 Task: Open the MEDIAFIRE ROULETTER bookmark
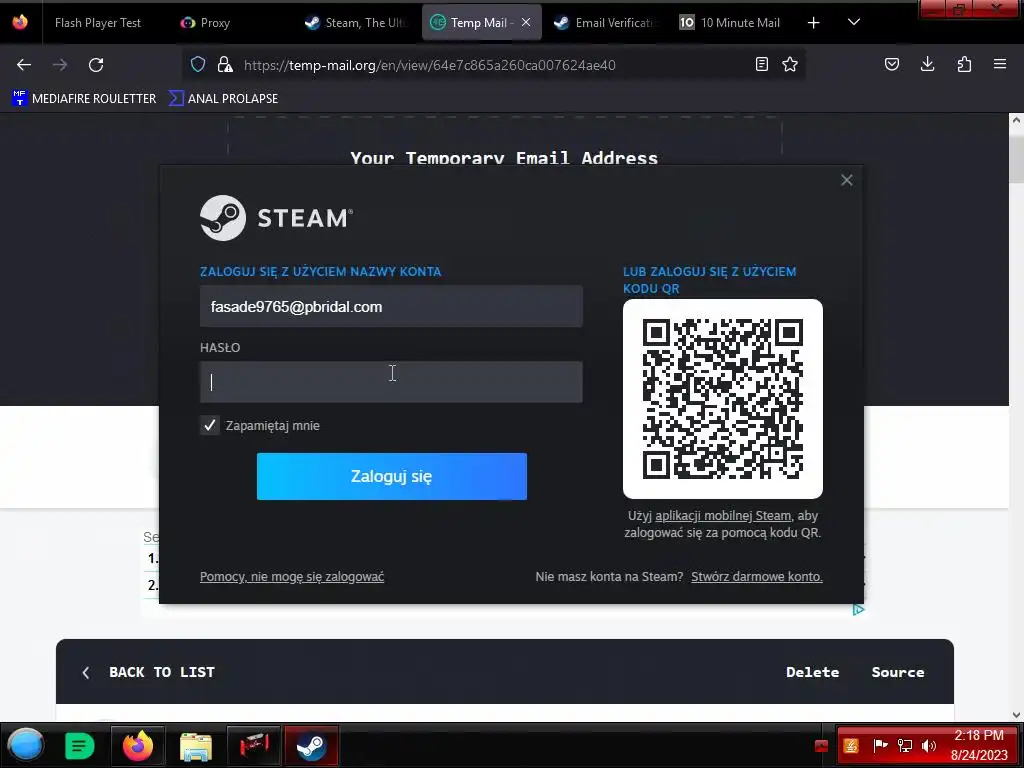click(84, 99)
